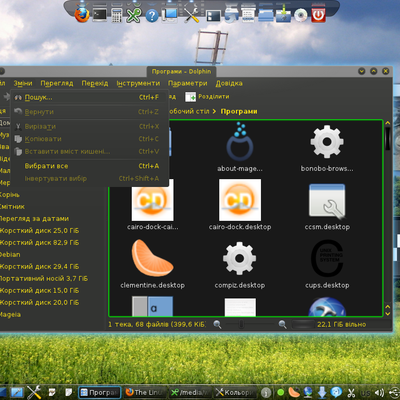Image resolution: width=400 pixels, height=400 pixels.
Task: Open the Параметри menu
Action: pos(188,83)
